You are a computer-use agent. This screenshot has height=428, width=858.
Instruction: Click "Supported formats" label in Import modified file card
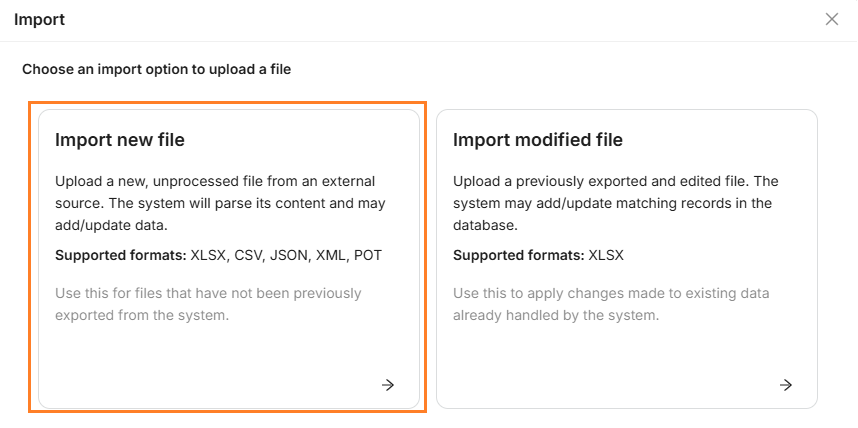[519, 255]
